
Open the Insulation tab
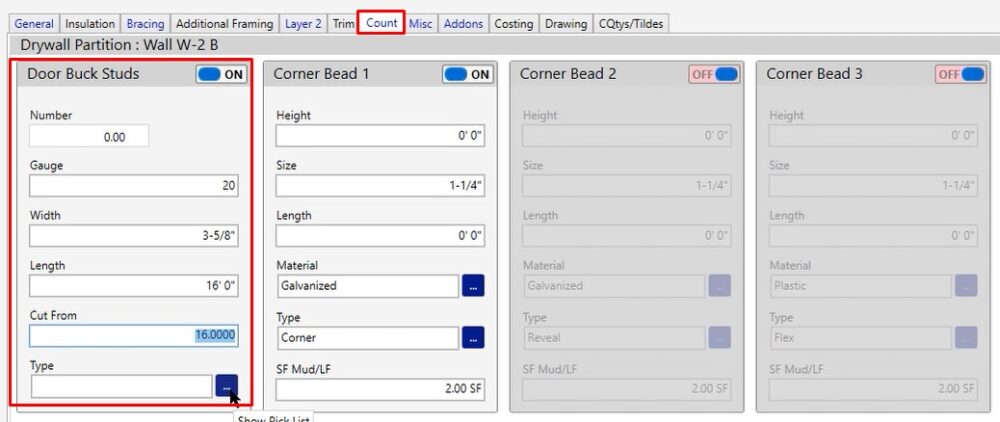(90, 23)
